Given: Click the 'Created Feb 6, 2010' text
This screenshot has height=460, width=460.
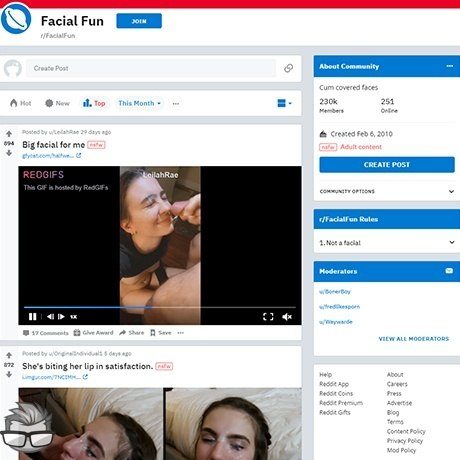Looking at the screenshot, I should pyautogui.click(x=361, y=134).
